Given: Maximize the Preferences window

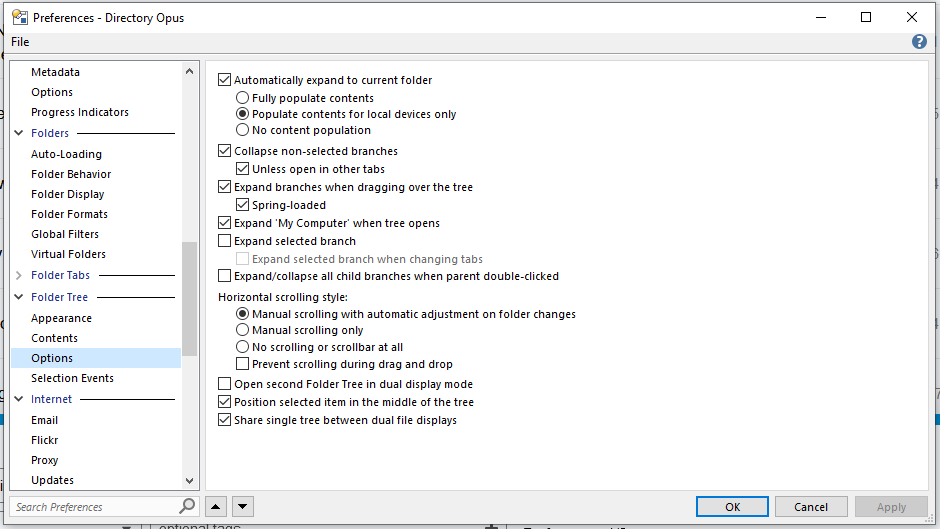Looking at the screenshot, I should pos(866,17).
